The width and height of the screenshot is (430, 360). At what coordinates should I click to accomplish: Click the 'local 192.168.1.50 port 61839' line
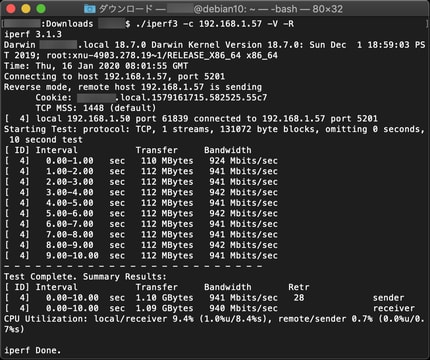point(191,119)
